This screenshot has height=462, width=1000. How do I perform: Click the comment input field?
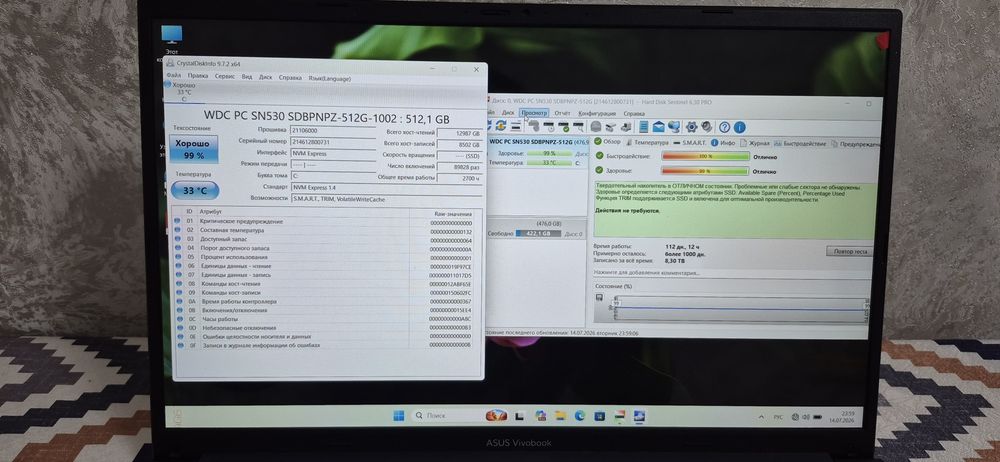732,273
